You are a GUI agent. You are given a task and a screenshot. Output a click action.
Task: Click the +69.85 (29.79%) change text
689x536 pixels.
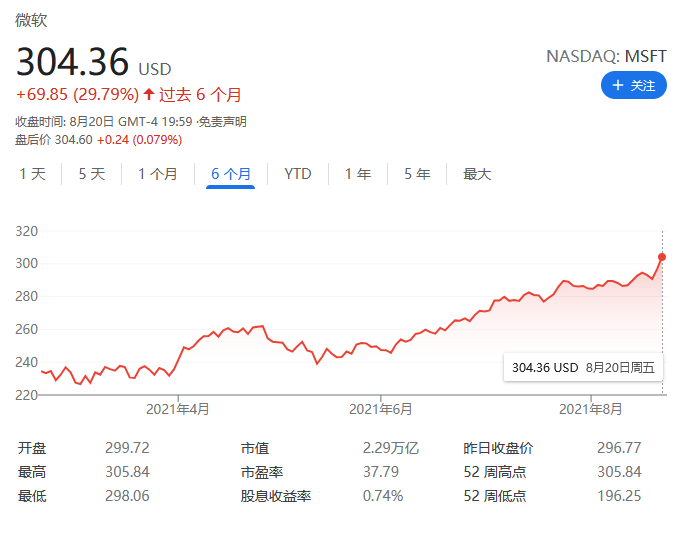point(77,94)
